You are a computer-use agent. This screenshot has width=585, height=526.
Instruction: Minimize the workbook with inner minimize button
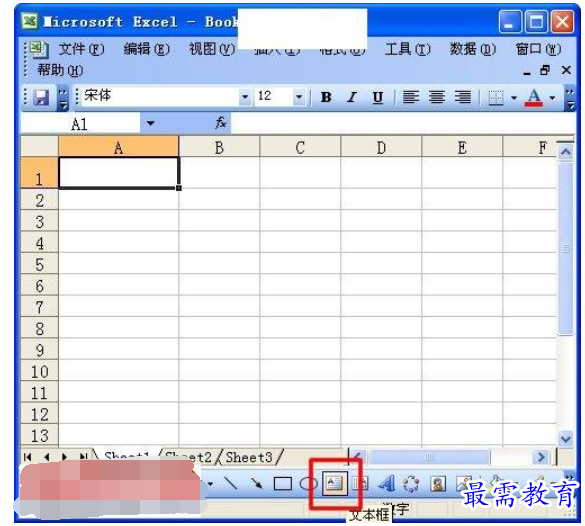tap(526, 72)
